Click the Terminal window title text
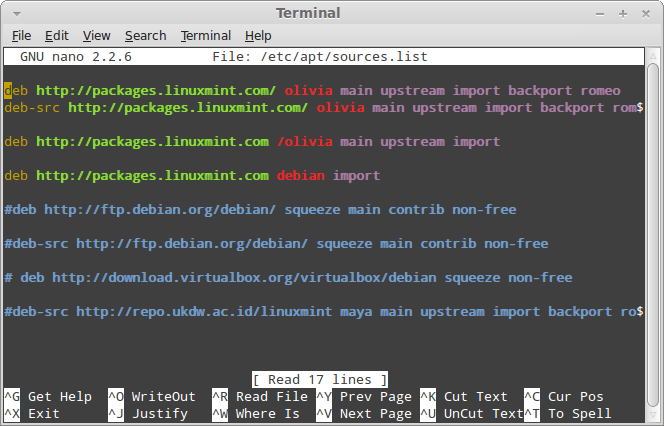 [x=308, y=14]
